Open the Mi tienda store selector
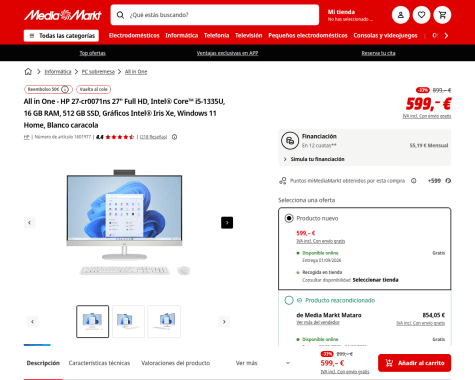Image resolution: width=475 pixels, height=380 pixels. (353, 15)
